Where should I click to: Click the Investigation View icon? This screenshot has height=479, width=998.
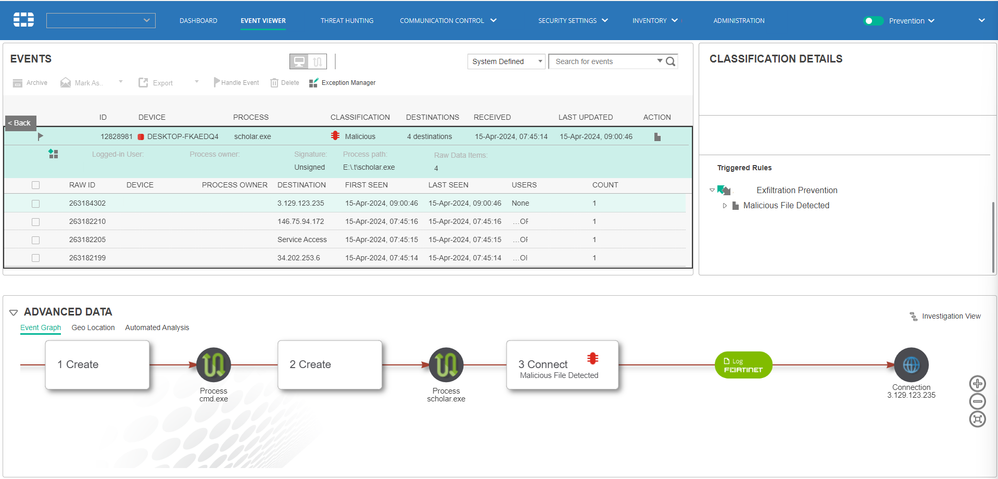[x=913, y=316]
